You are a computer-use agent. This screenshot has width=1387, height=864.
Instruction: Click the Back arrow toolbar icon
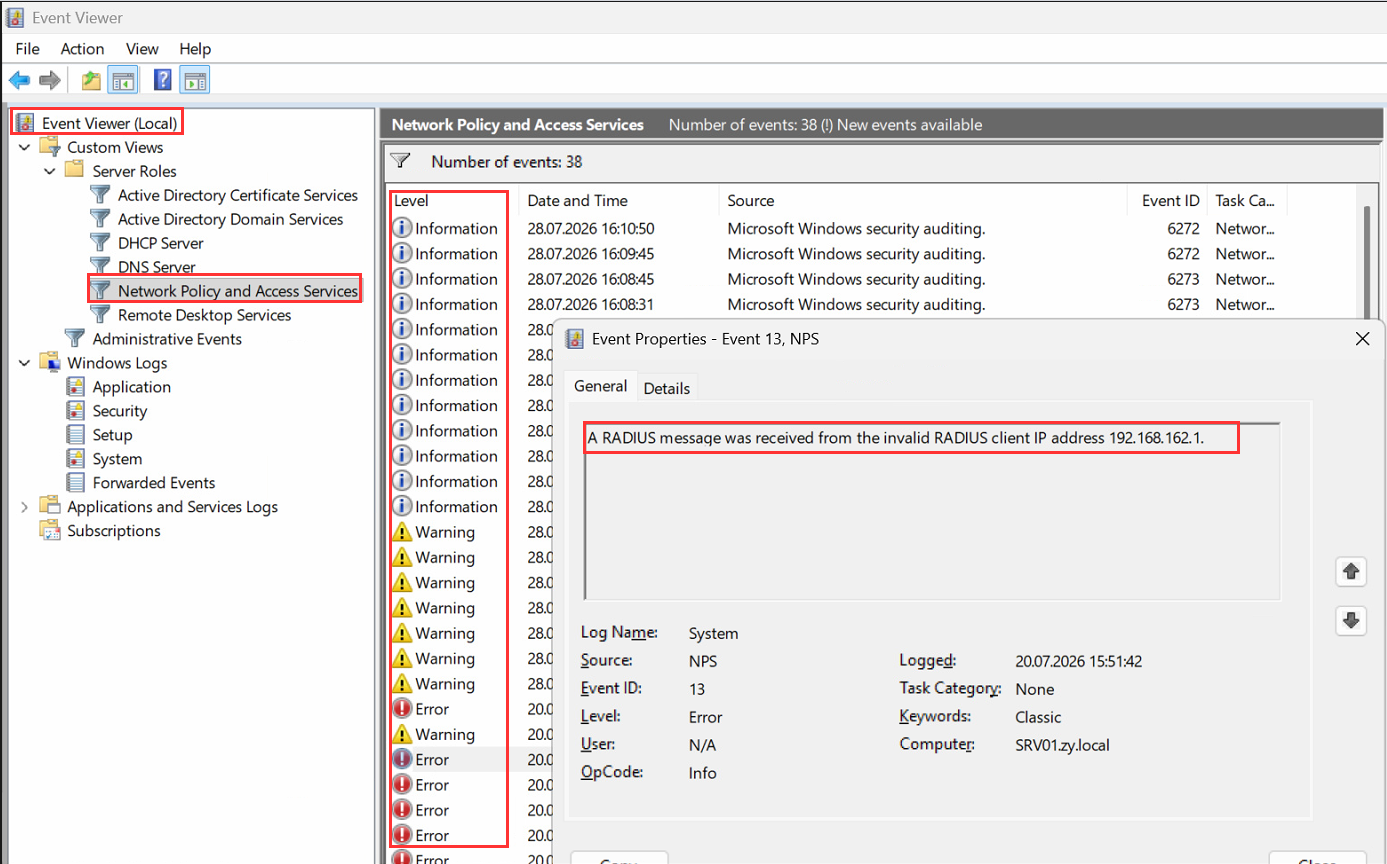point(19,80)
